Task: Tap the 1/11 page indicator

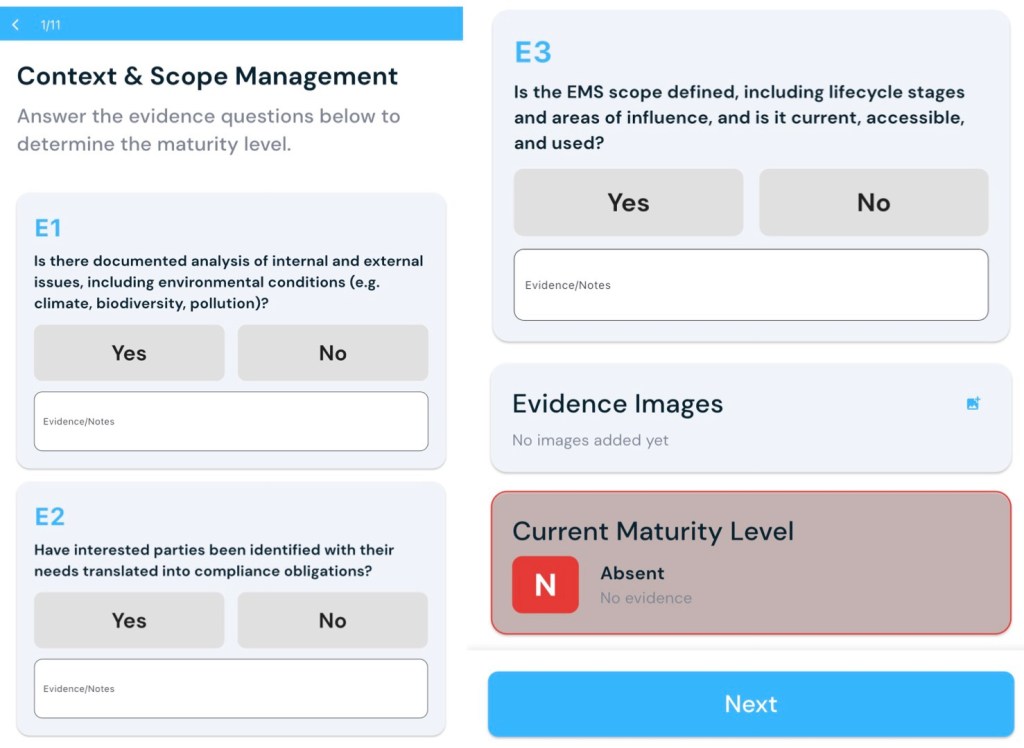Action: [x=51, y=25]
